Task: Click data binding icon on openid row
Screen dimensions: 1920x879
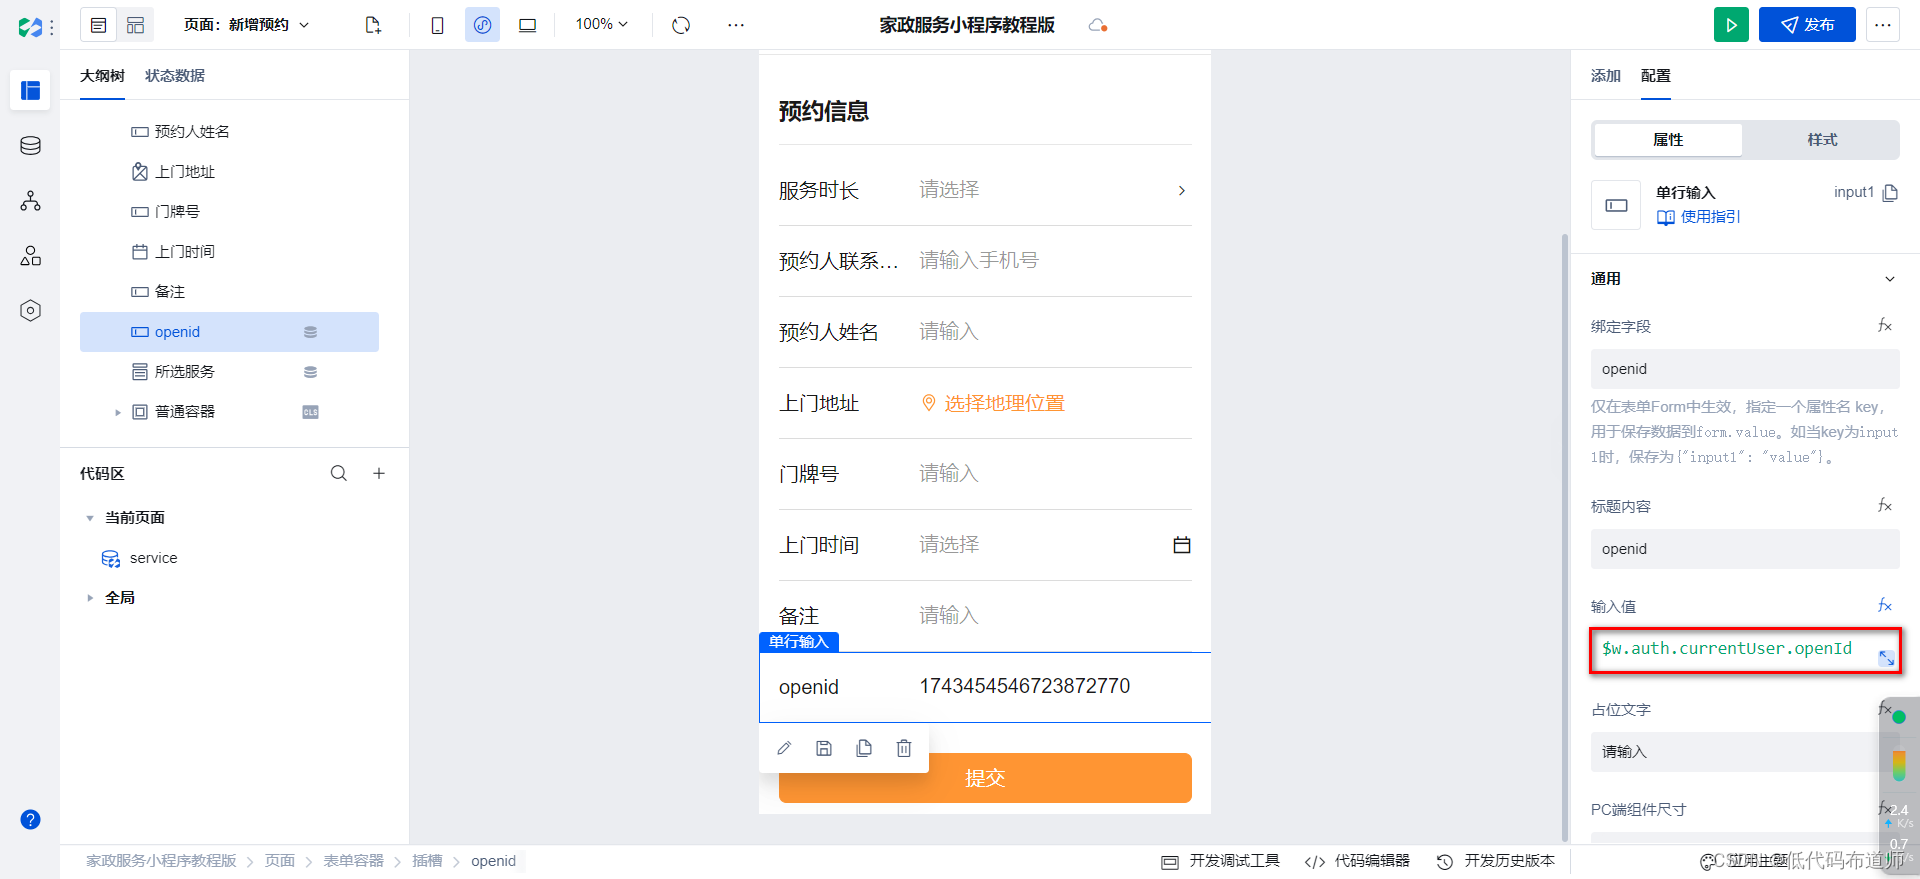Action: click(310, 332)
